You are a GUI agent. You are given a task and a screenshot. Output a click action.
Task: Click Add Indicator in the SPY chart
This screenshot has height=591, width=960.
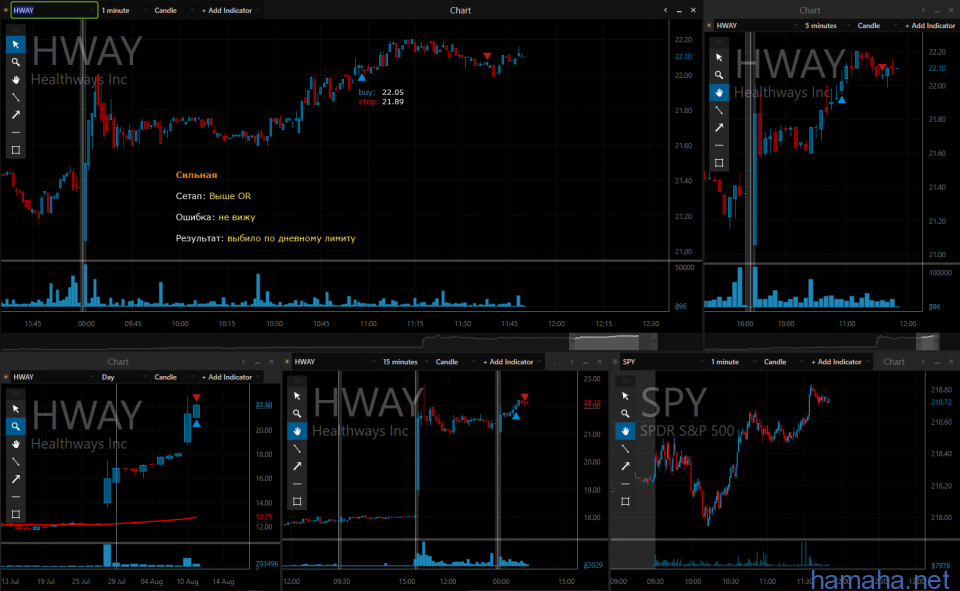(837, 362)
